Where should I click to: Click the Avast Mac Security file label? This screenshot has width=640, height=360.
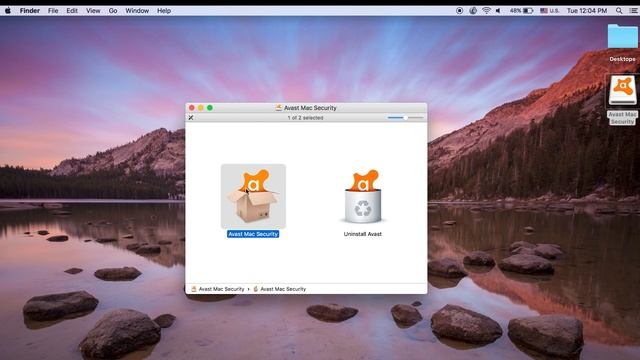[x=253, y=234]
